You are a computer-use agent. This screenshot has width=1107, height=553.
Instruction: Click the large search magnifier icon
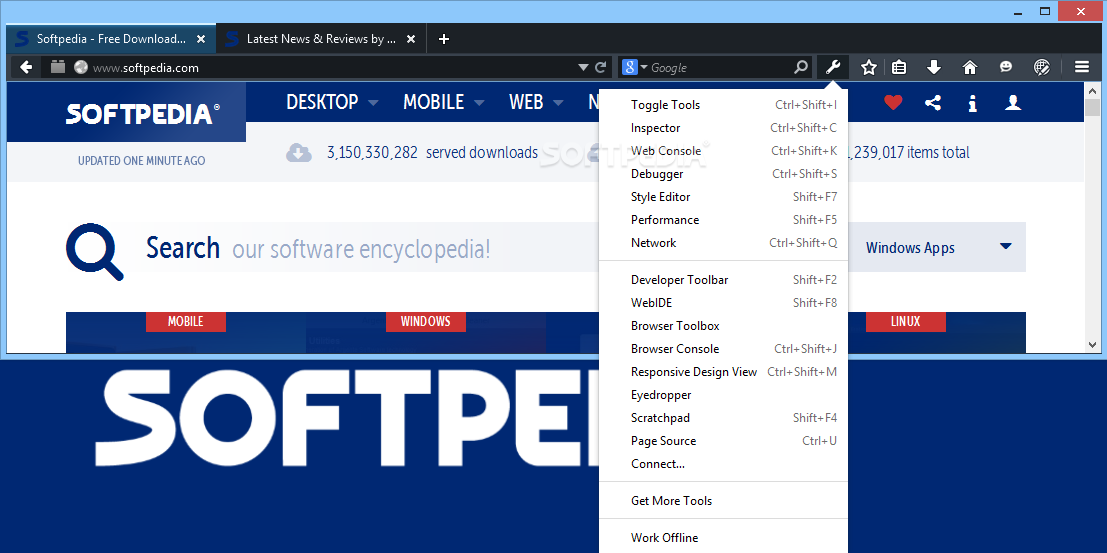(95, 251)
